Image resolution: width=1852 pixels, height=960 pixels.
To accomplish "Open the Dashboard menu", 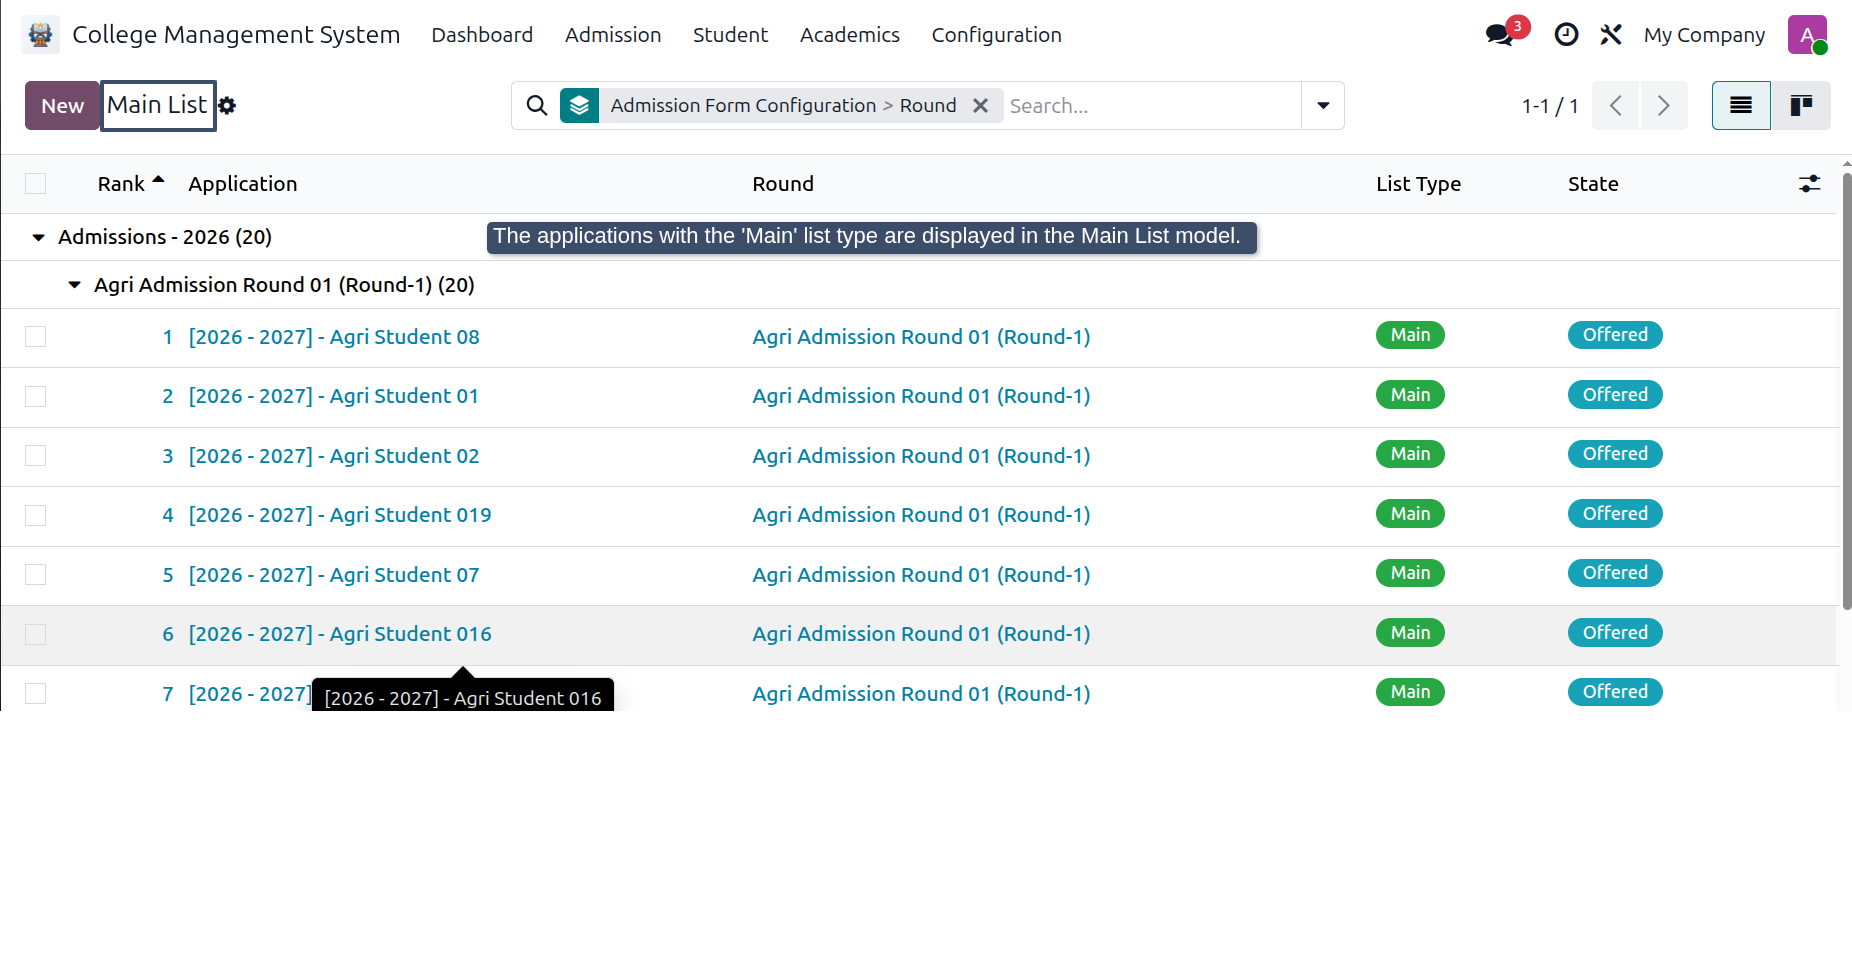I will point(482,35).
